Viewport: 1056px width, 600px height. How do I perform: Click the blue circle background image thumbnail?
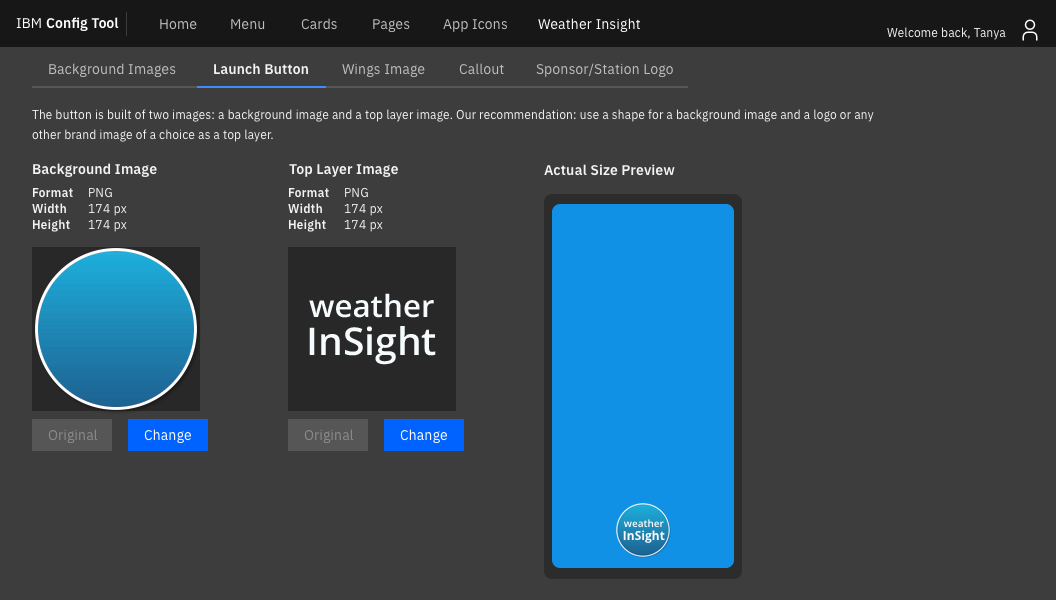coord(116,329)
